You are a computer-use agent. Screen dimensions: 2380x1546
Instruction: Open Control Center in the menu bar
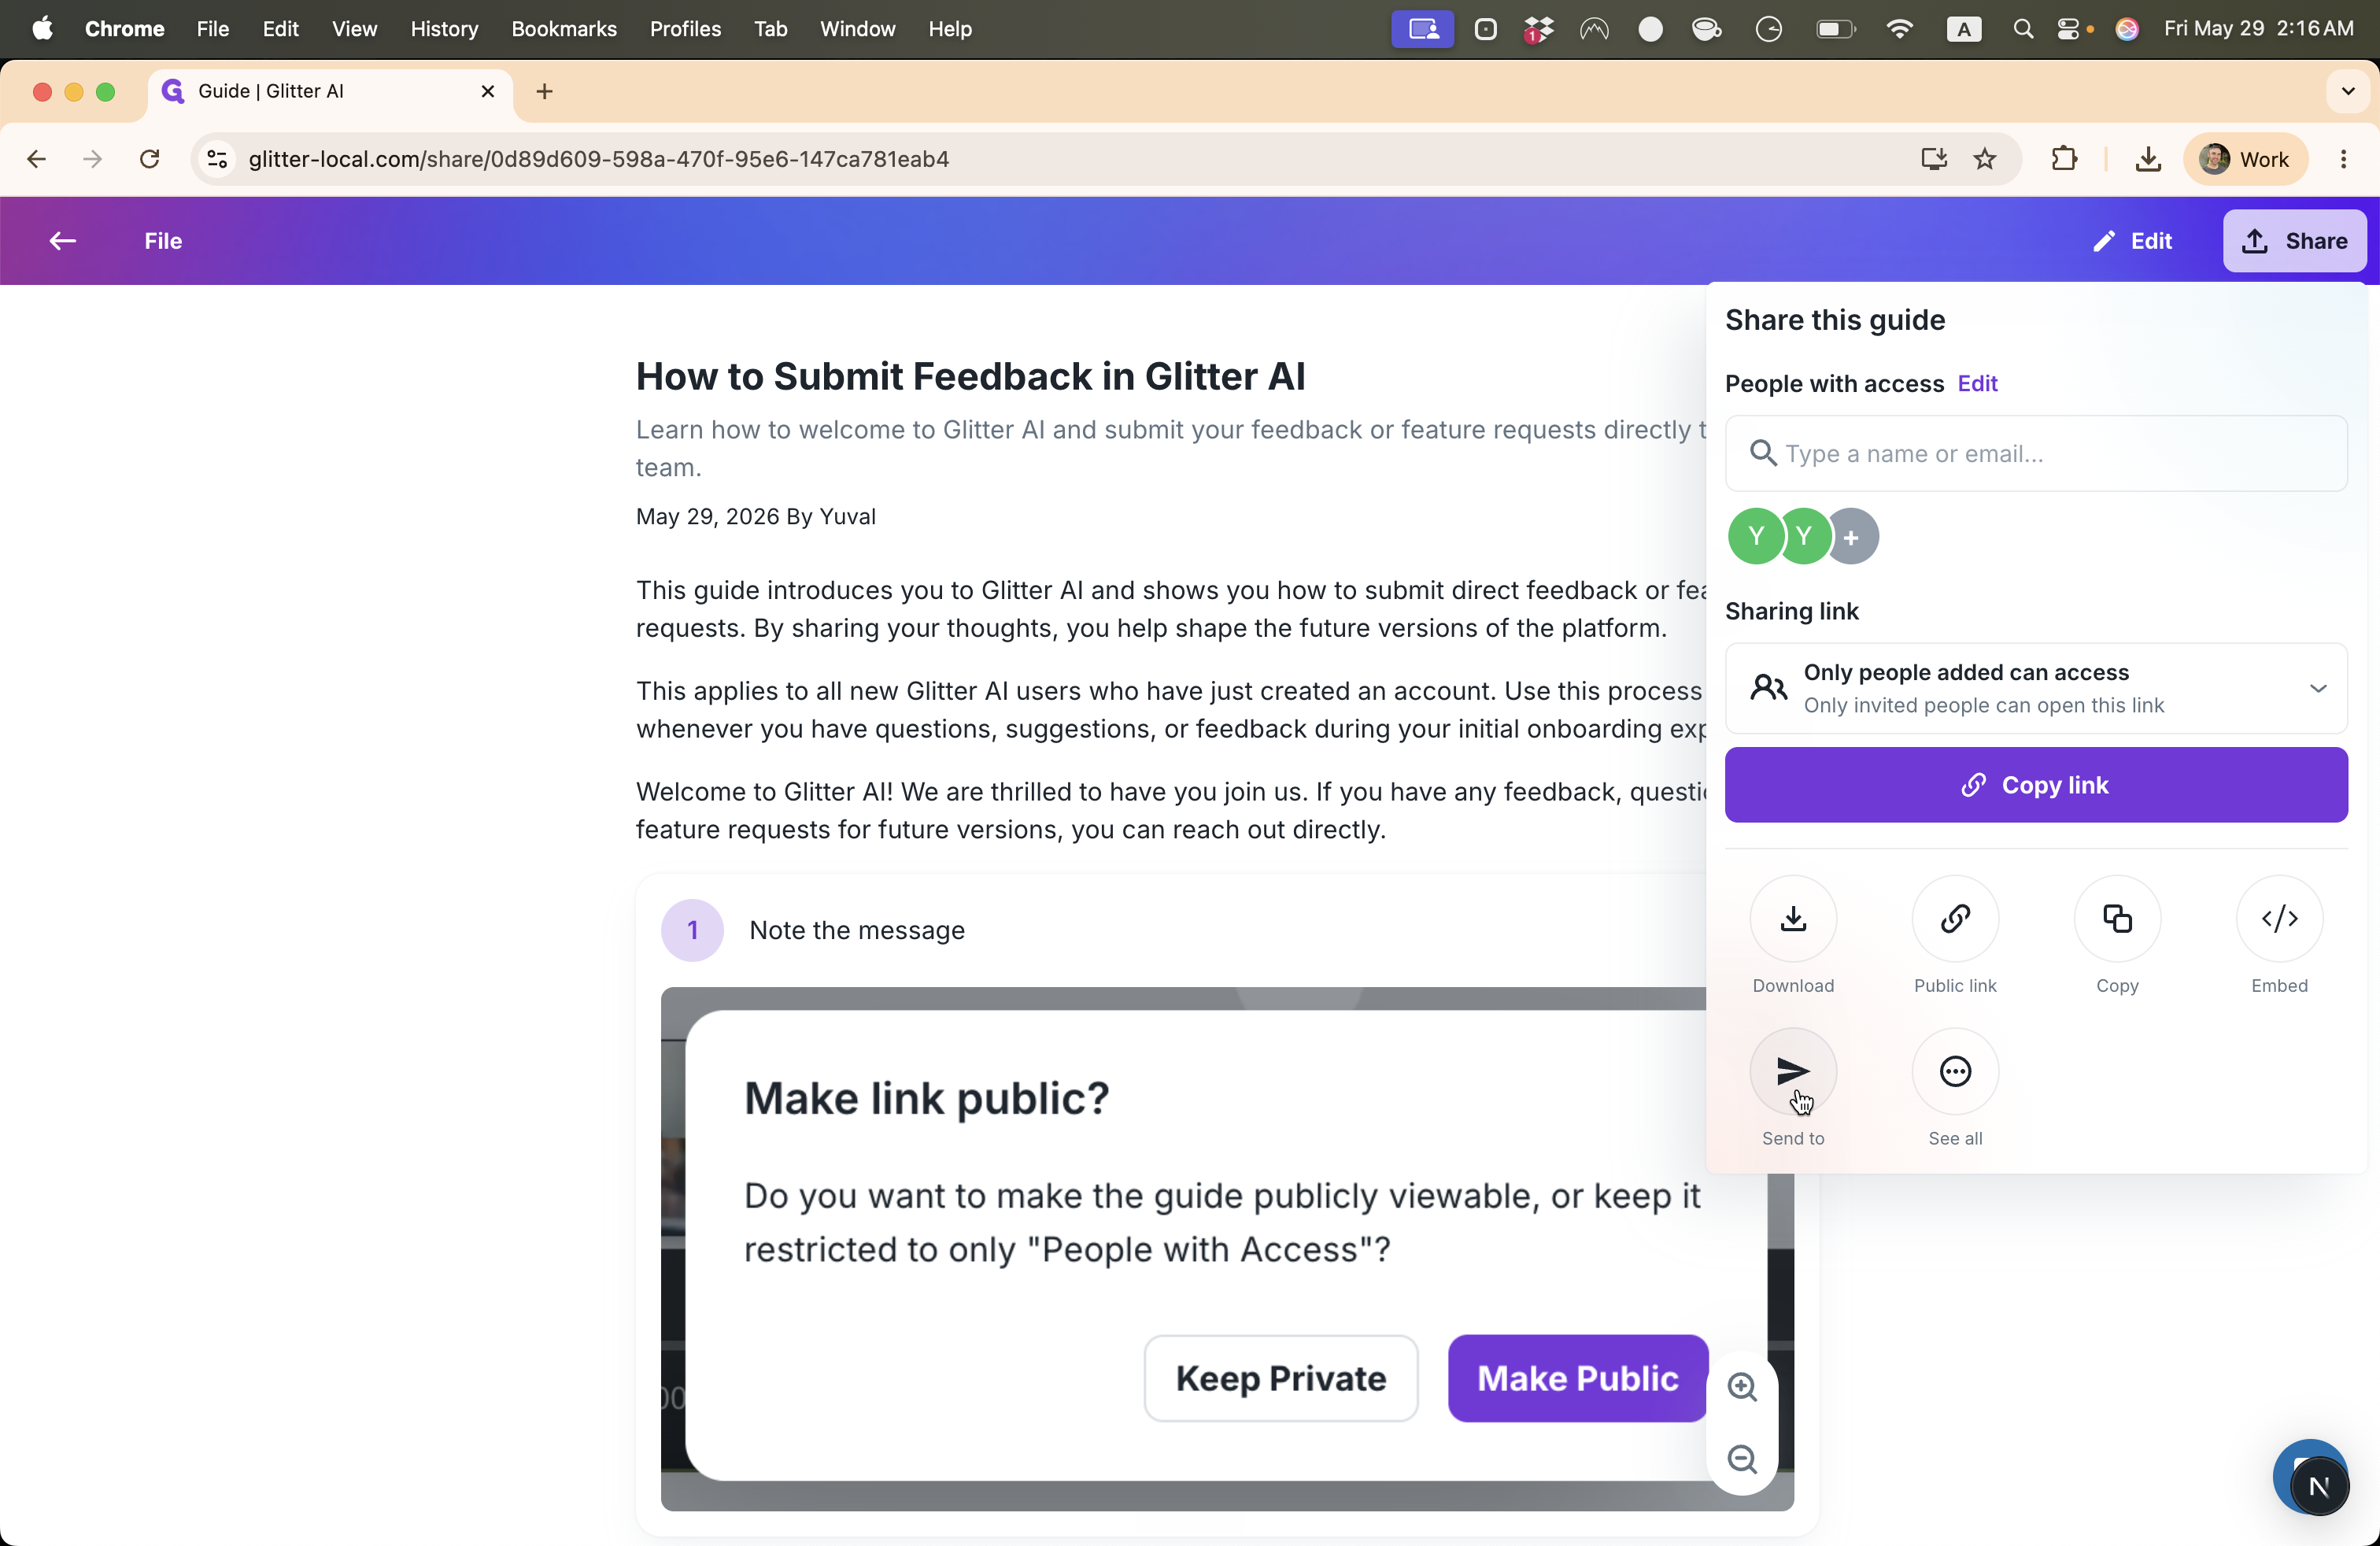(2069, 29)
